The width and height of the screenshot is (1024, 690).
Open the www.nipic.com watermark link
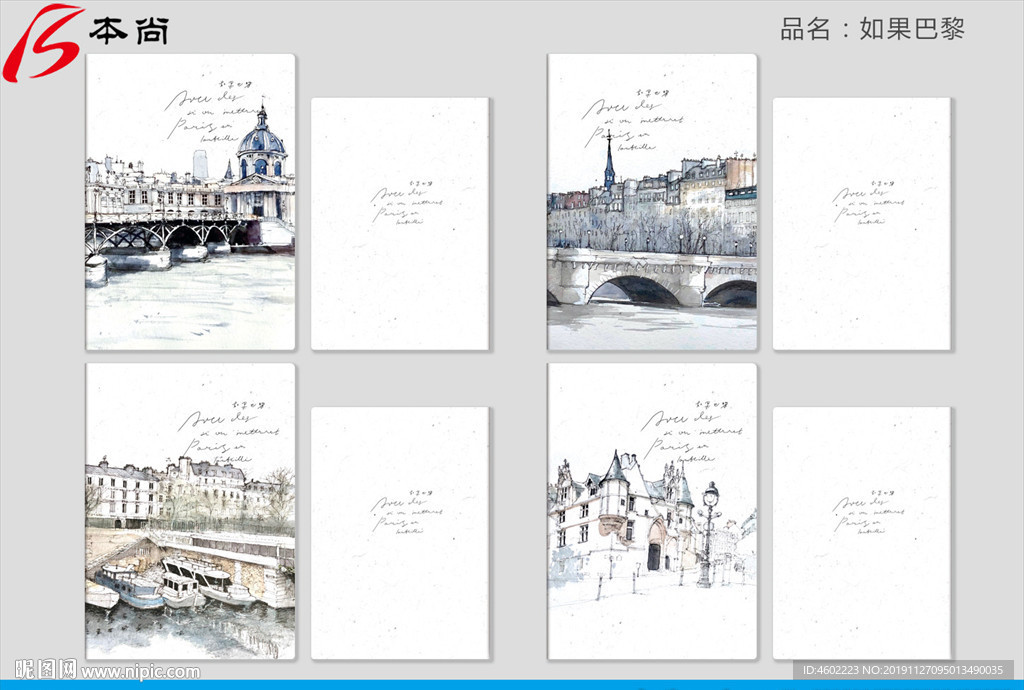140,672
